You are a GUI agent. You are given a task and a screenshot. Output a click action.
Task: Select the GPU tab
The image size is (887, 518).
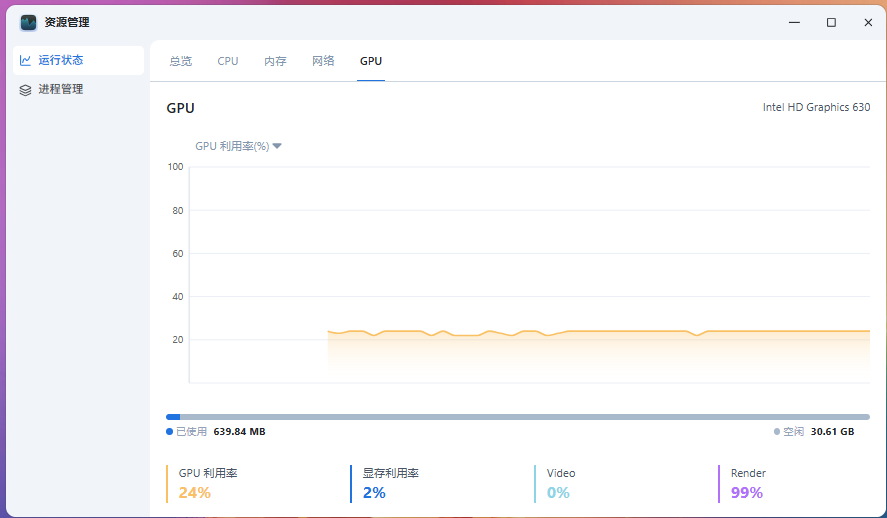(371, 61)
